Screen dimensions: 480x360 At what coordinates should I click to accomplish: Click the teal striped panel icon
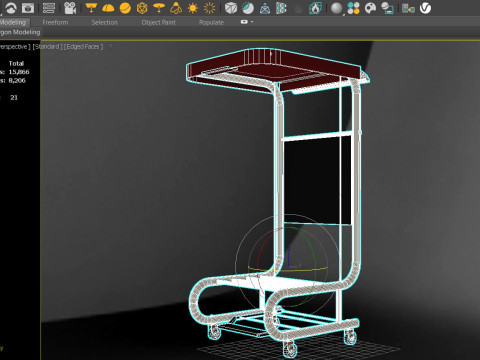point(281,8)
